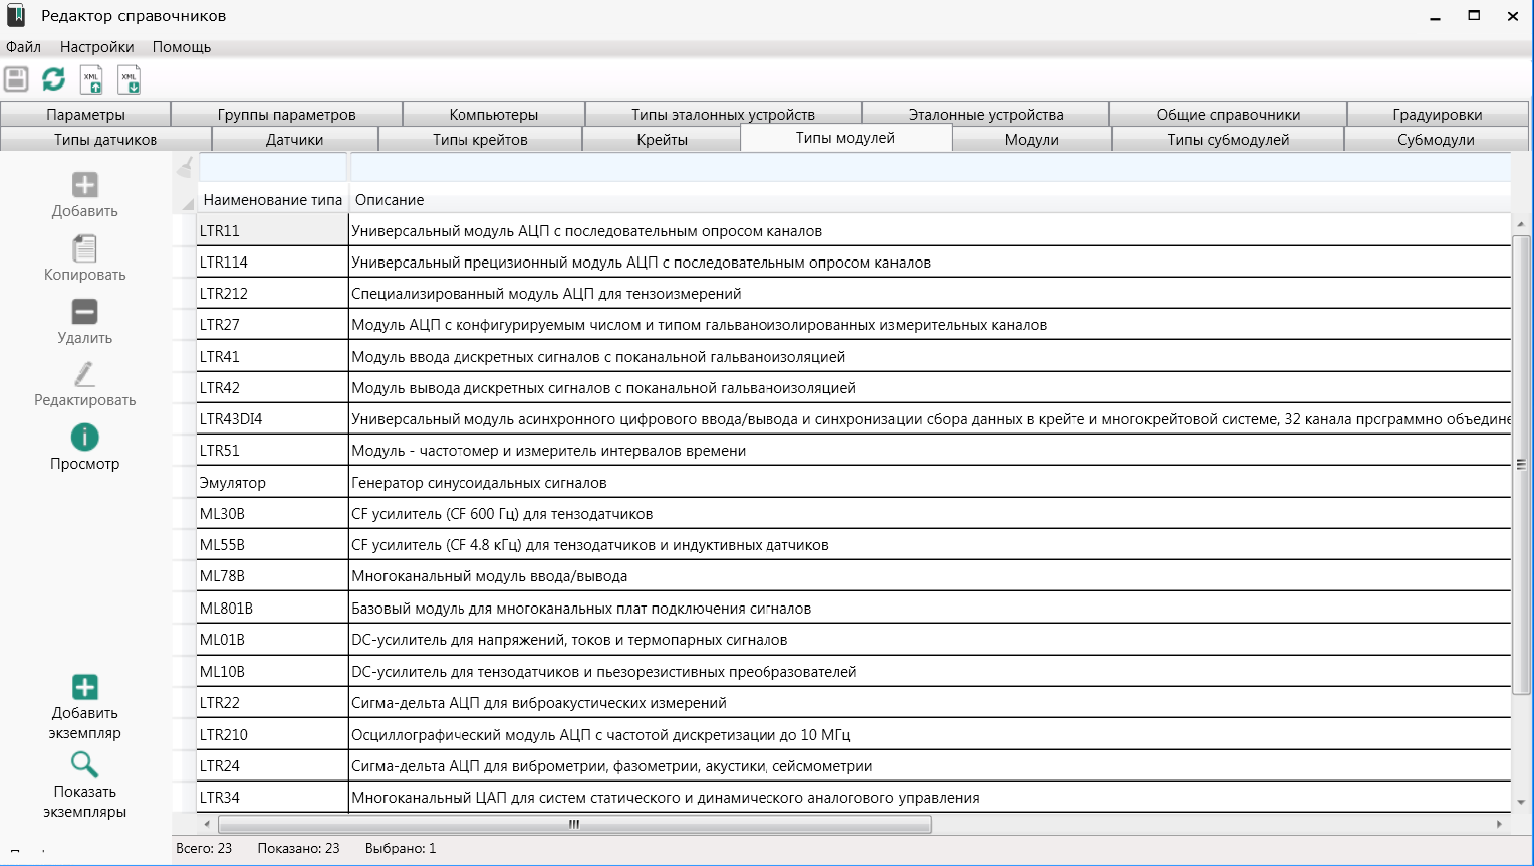Select the LTR22 row
1534x866 pixels.
click(x=854, y=703)
